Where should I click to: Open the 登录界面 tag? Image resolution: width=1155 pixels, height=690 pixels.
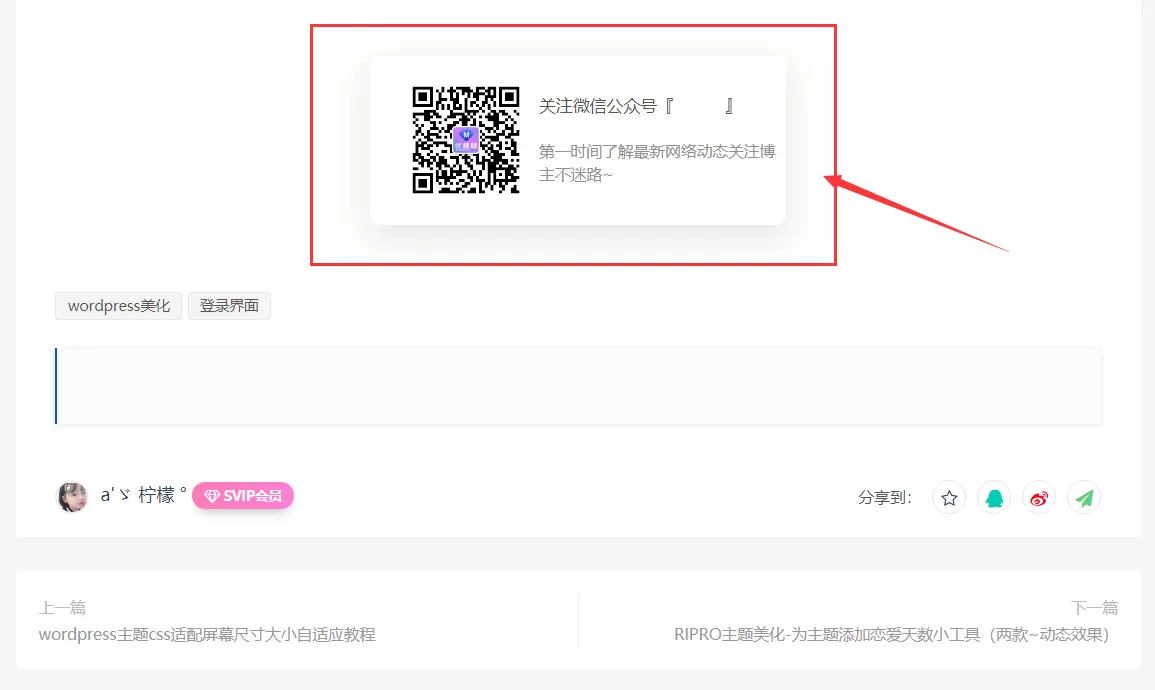[x=229, y=305]
